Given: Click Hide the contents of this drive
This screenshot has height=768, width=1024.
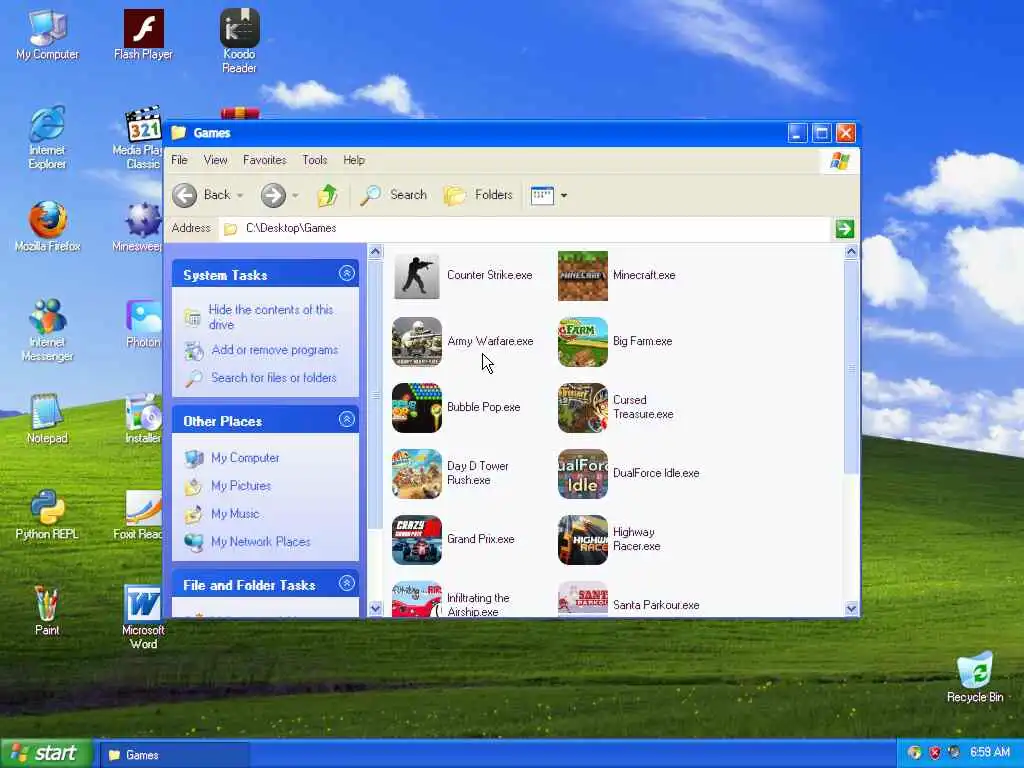Looking at the screenshot, I should tap(271, 317).
